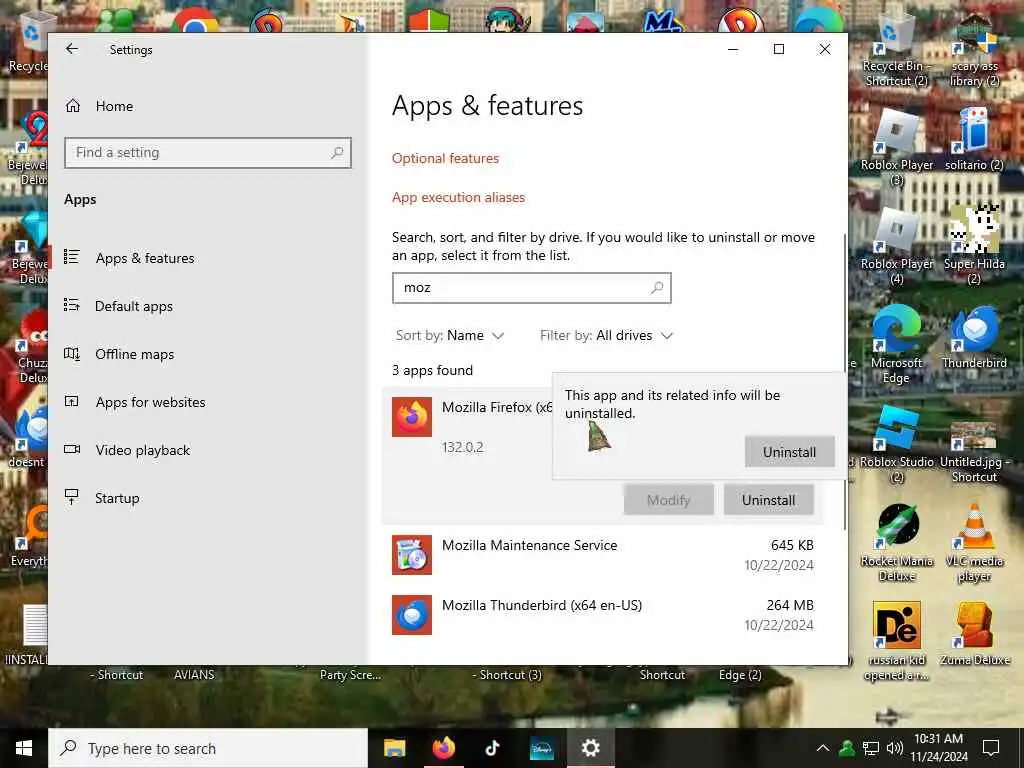Select the Roblox Player (3) desktop icon
Image resolution: width=1024 pixels, height=768 pixels.
tap(897, 148)
